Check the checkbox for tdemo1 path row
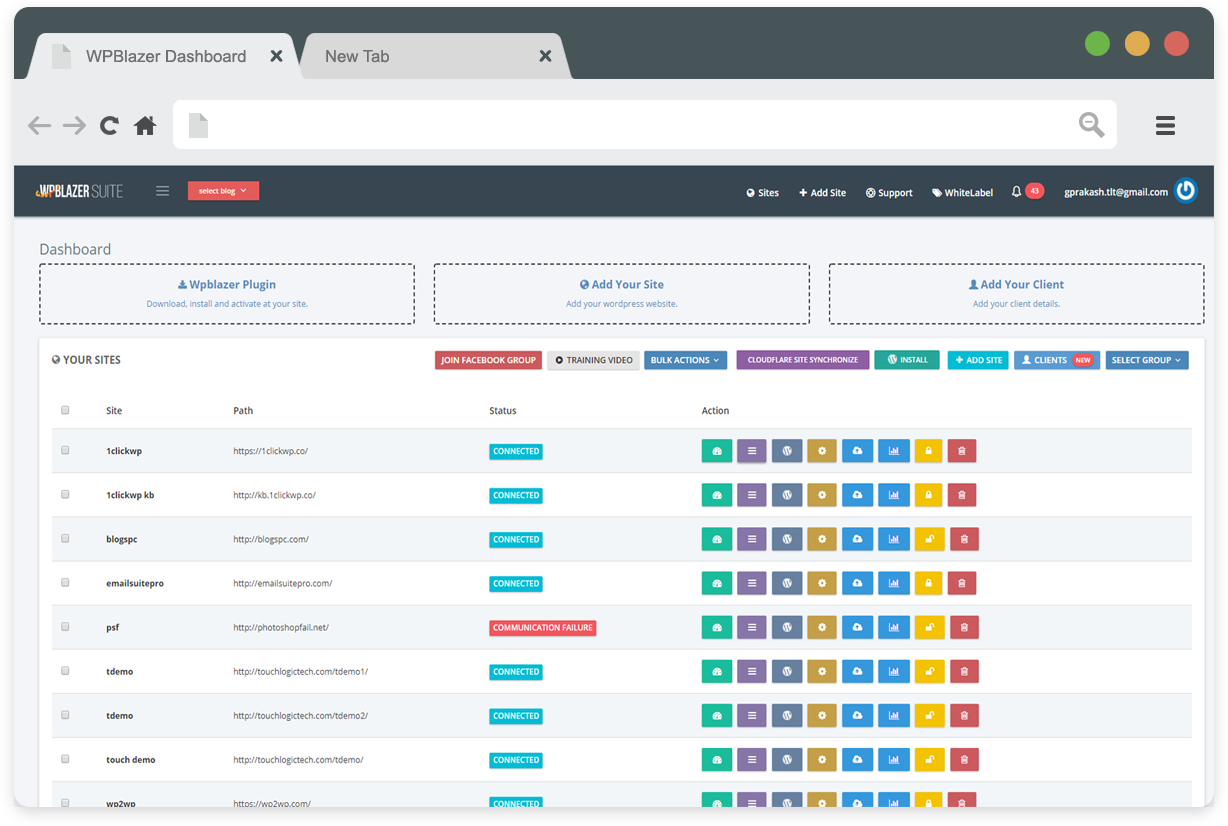Image resolution: width=1228 pixels, height=826 pixels. pos(65,670)
